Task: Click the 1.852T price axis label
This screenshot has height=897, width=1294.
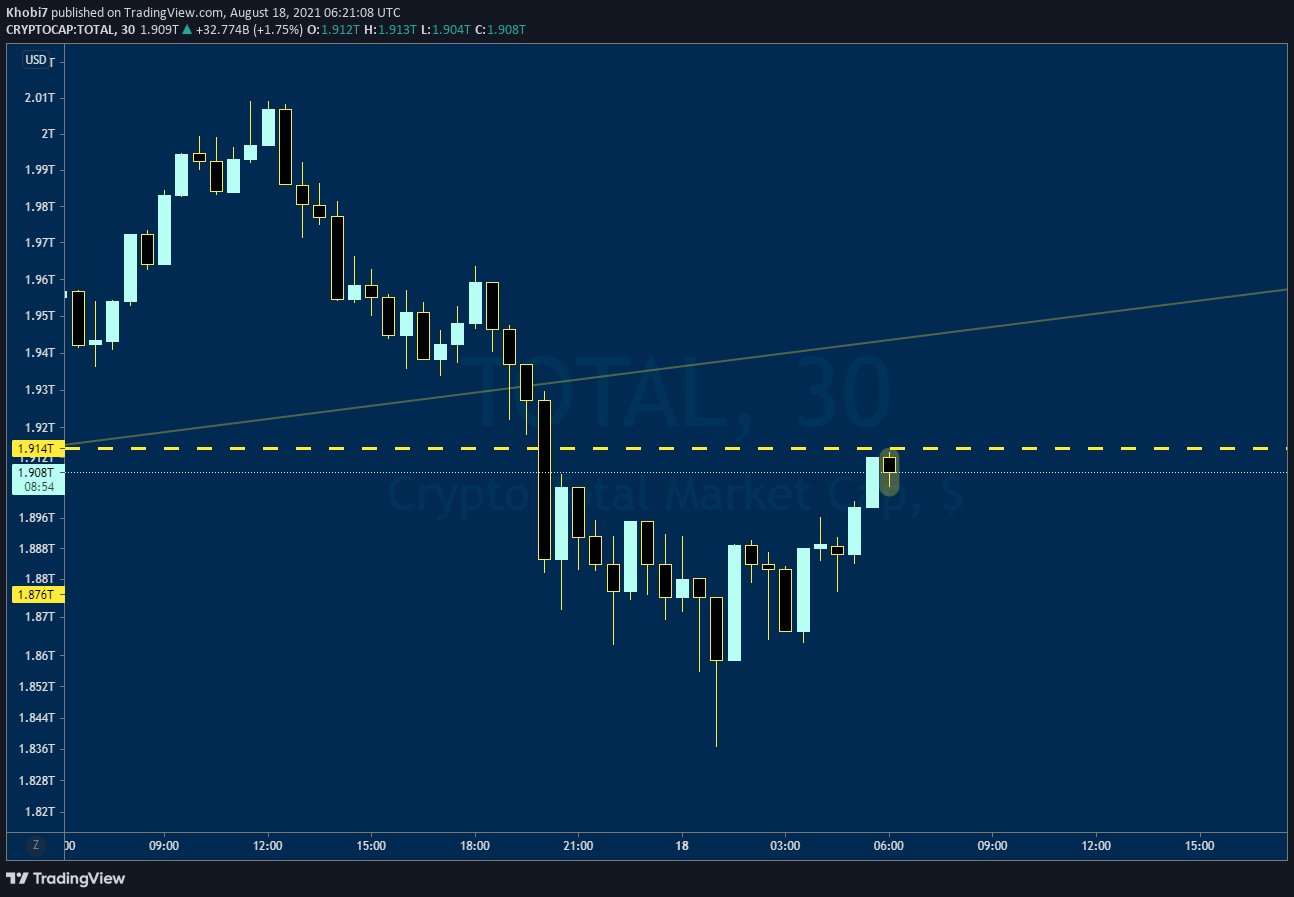Action: point(38,687)
